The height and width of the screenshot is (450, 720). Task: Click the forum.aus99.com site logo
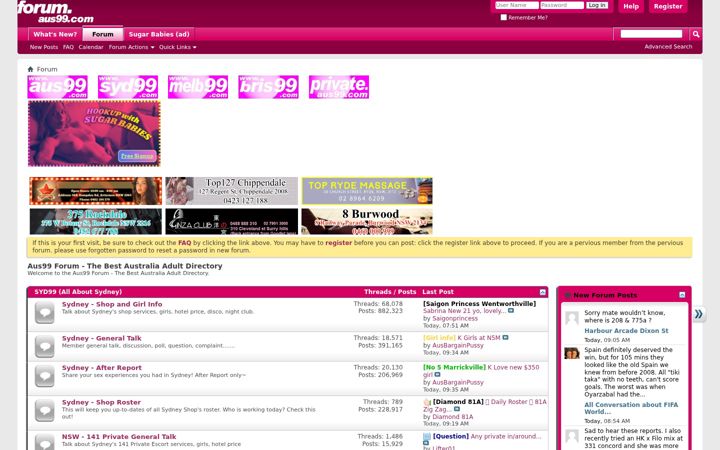point(56,12)
